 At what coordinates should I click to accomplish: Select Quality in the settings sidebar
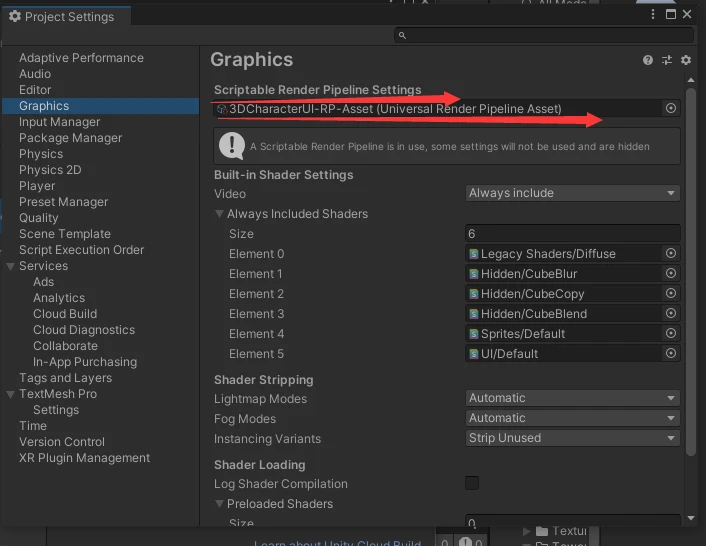click(39, 218)
